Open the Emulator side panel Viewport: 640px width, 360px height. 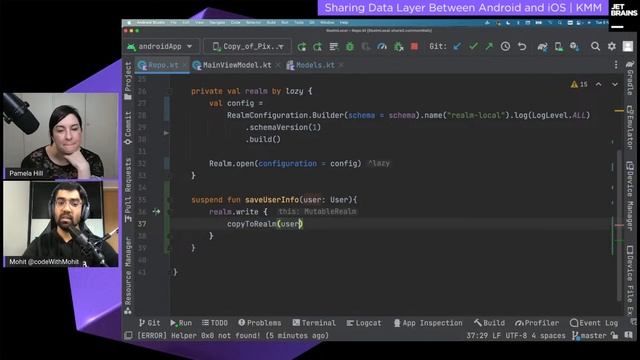click(630, 127)
